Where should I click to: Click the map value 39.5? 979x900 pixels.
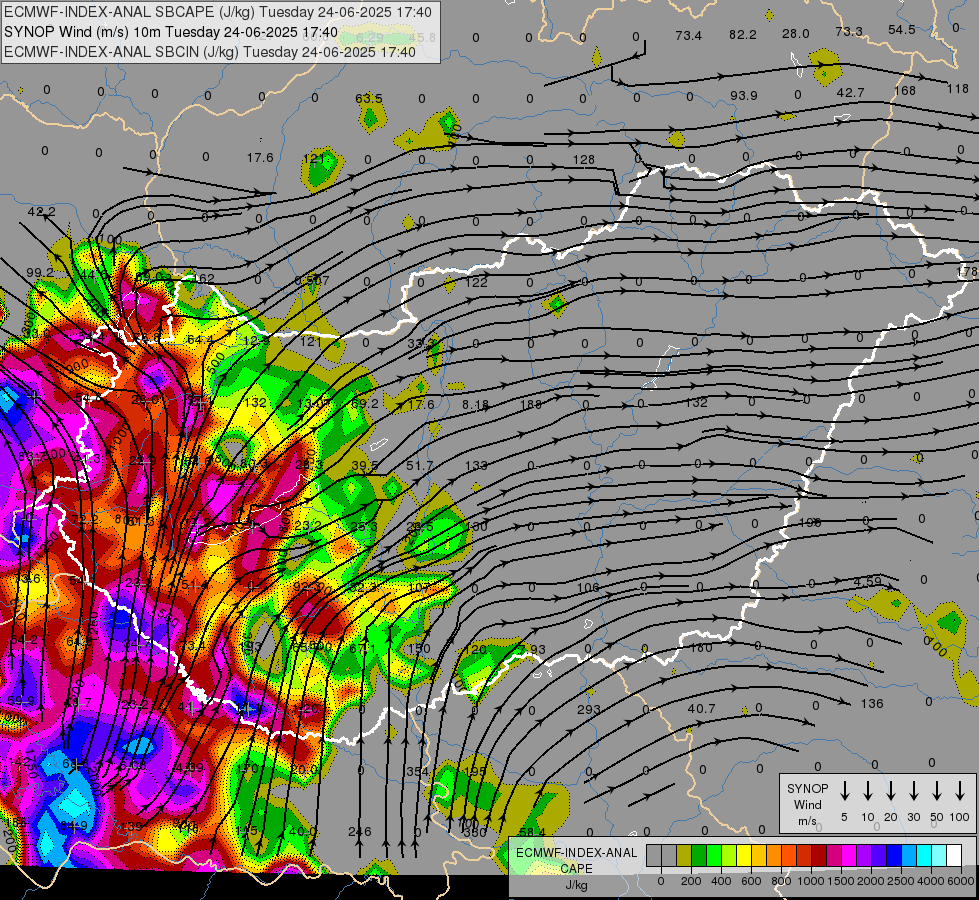365,466
